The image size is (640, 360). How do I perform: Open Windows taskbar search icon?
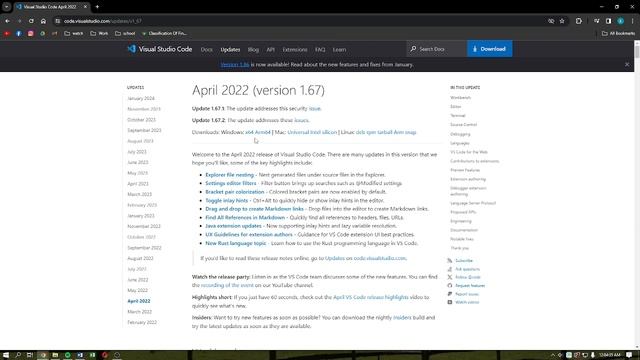[18, 355]
